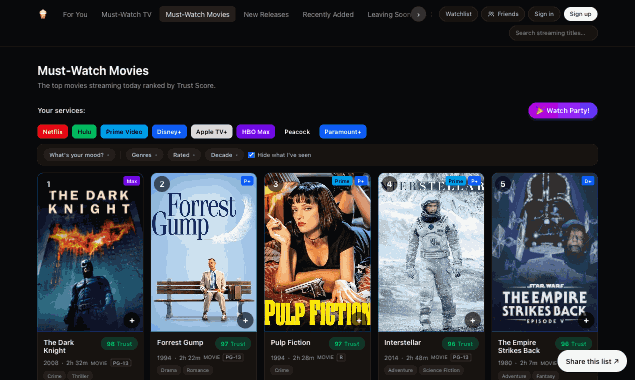Click the P+ badge on Pulp Fiction poster

[x=361, y=181]
